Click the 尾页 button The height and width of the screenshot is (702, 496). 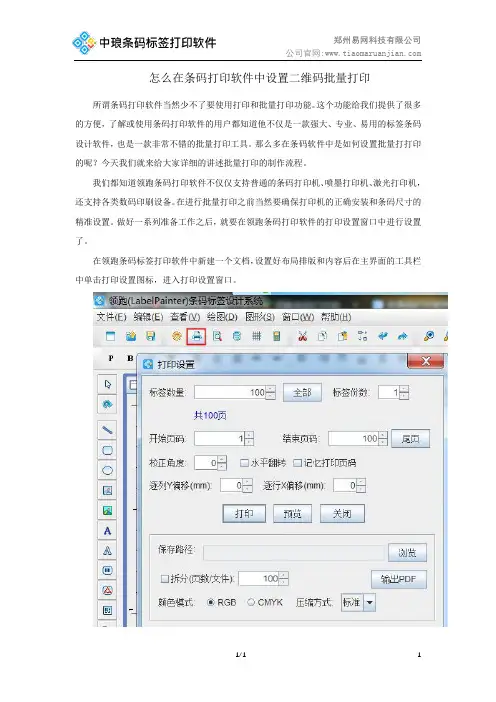click(410, 439)
